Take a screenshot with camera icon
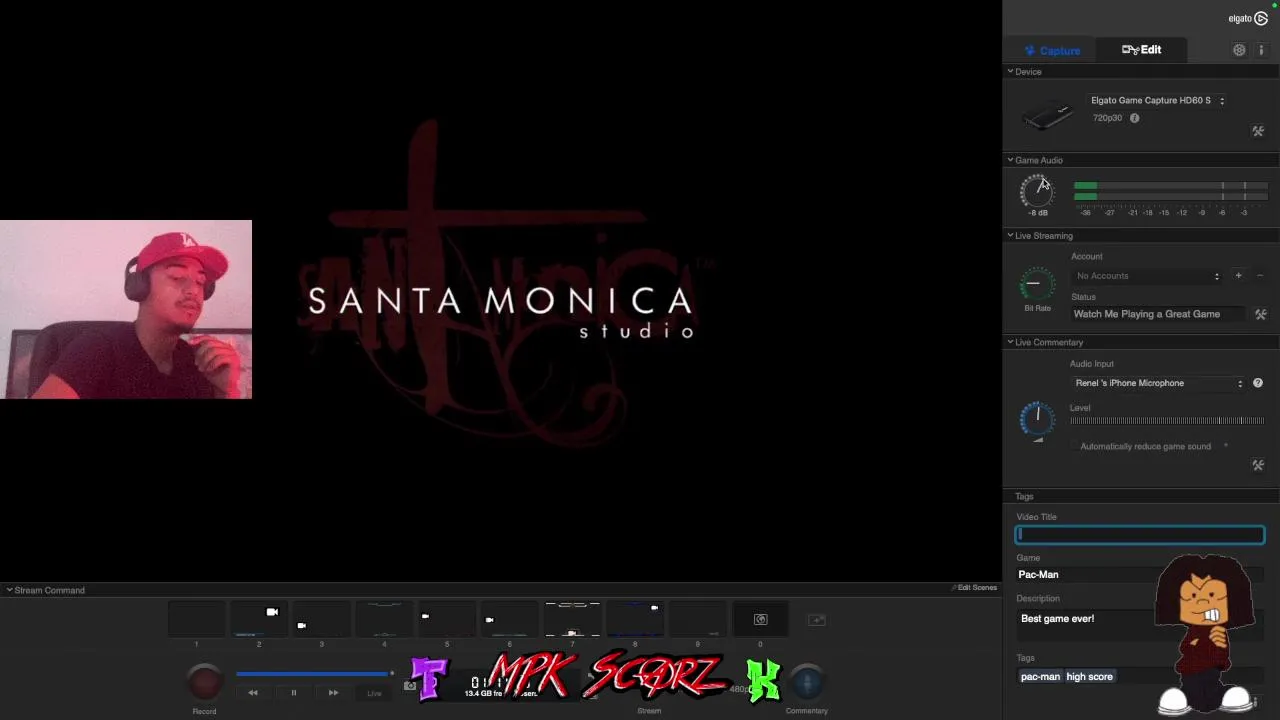This screenshot has width=1280, height=720. point(410,686)
